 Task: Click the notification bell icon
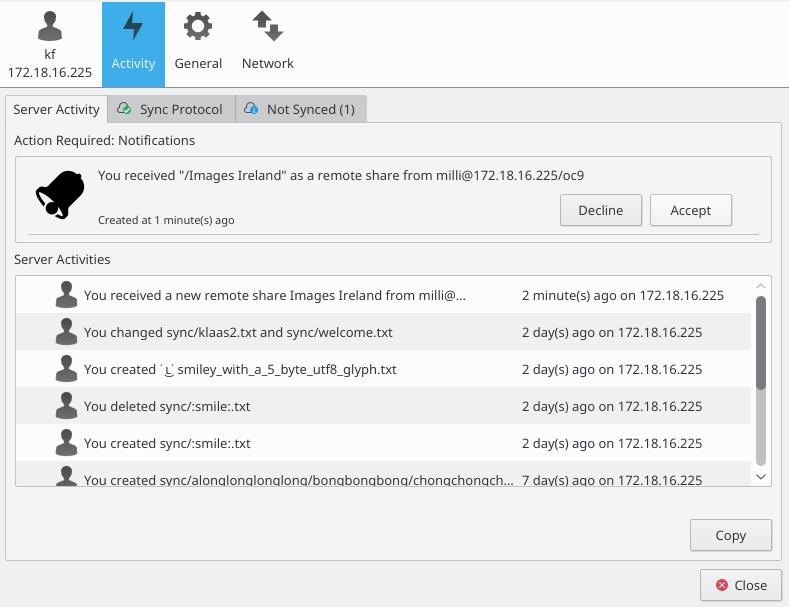click(x=60, y=194)
